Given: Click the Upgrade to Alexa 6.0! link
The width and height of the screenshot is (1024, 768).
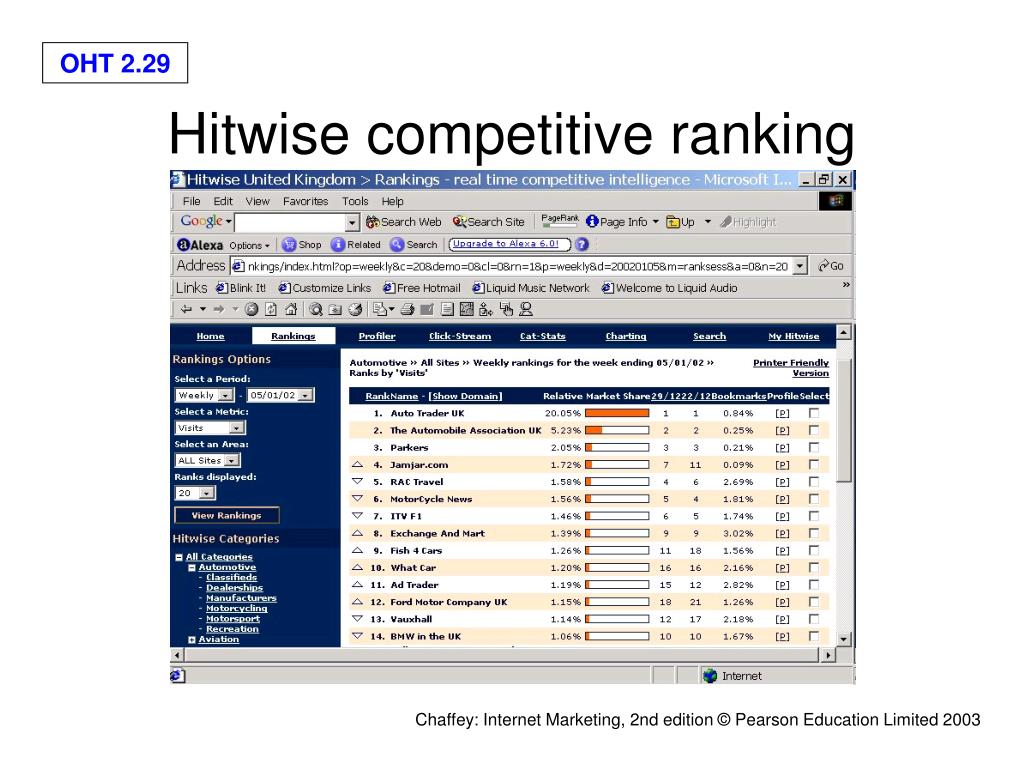Looking at the screenshot, I should (506, 244).
